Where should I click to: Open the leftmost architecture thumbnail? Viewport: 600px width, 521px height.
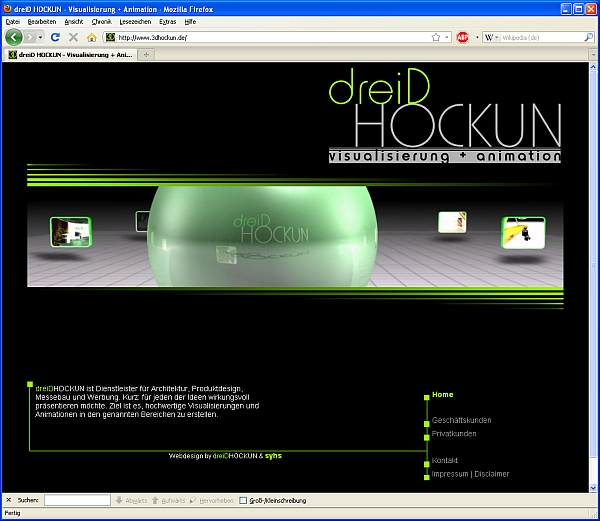click(71, 232)
